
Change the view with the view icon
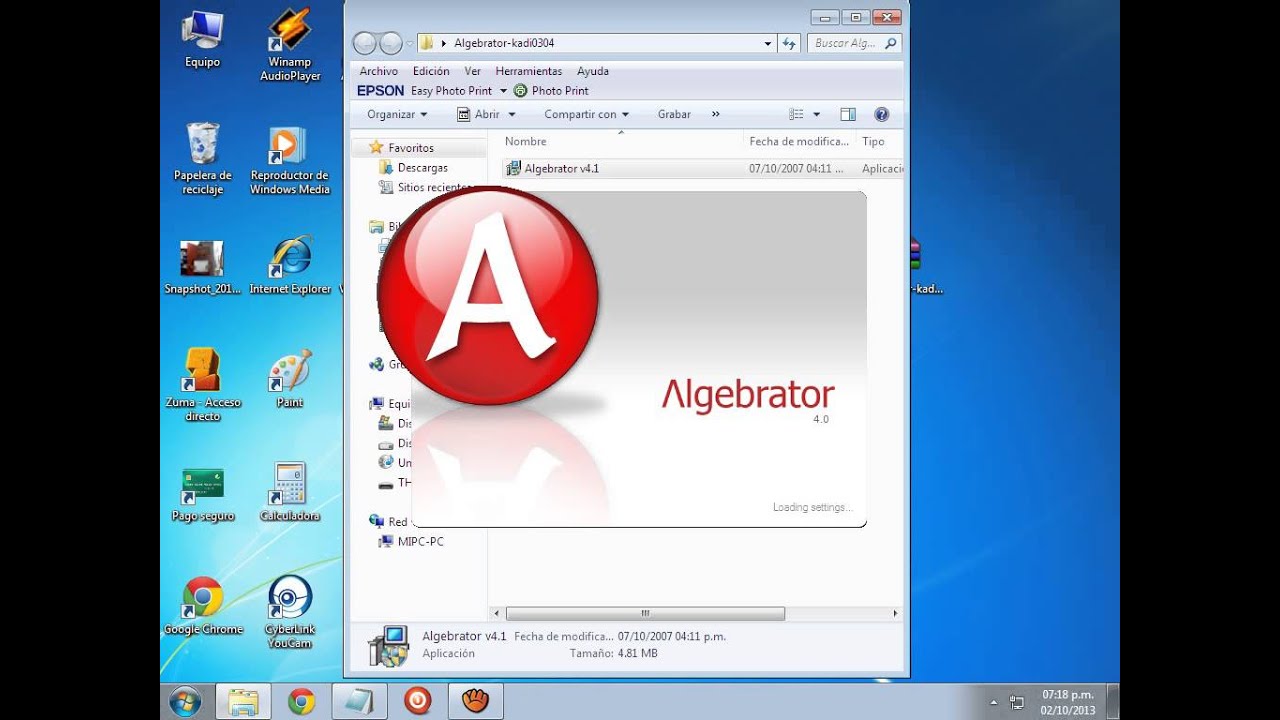796,114
